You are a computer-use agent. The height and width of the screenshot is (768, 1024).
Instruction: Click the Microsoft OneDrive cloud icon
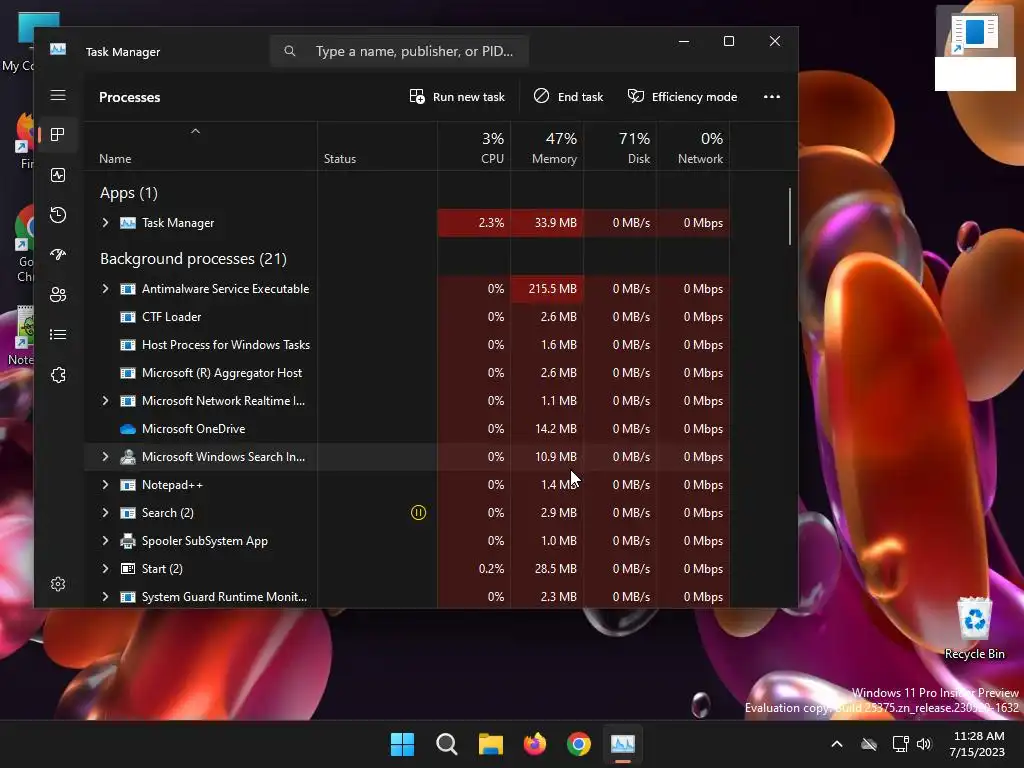click(128, 429)
